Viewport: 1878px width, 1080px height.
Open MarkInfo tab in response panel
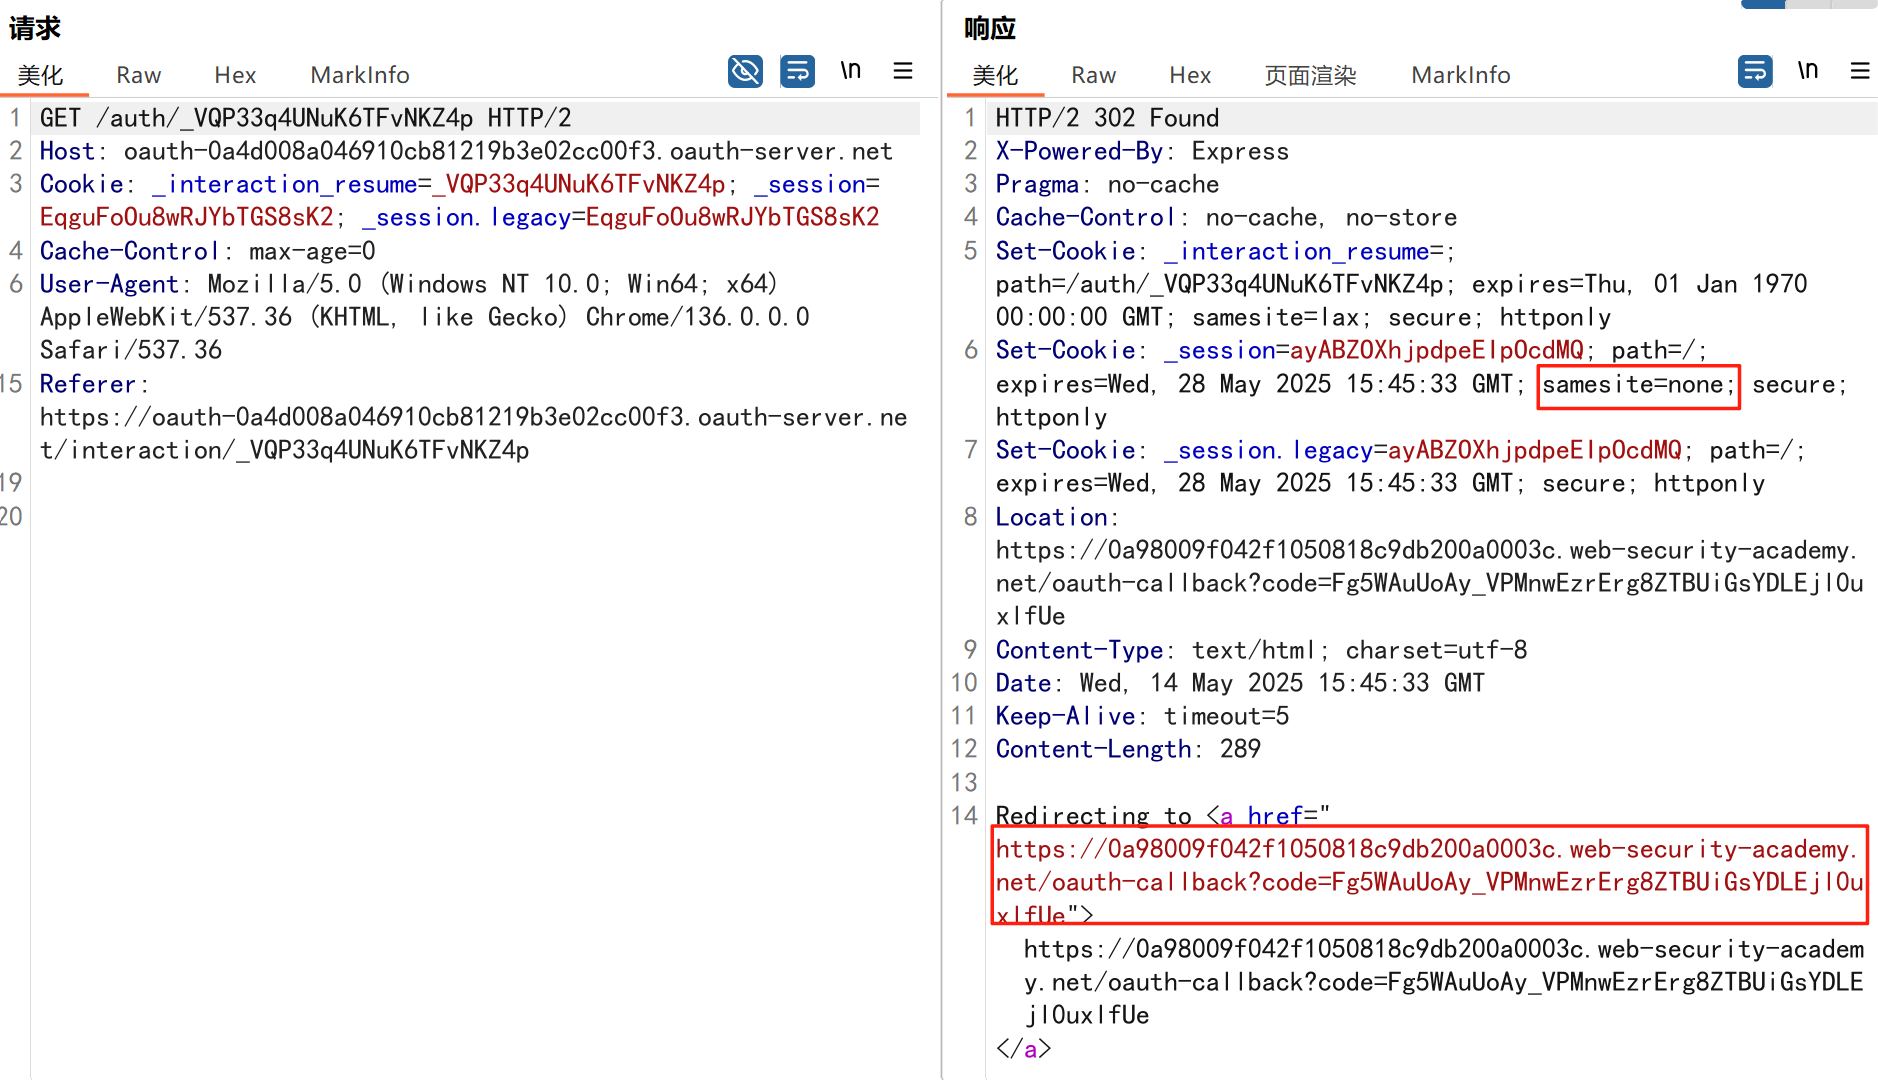pos(1461,75)
